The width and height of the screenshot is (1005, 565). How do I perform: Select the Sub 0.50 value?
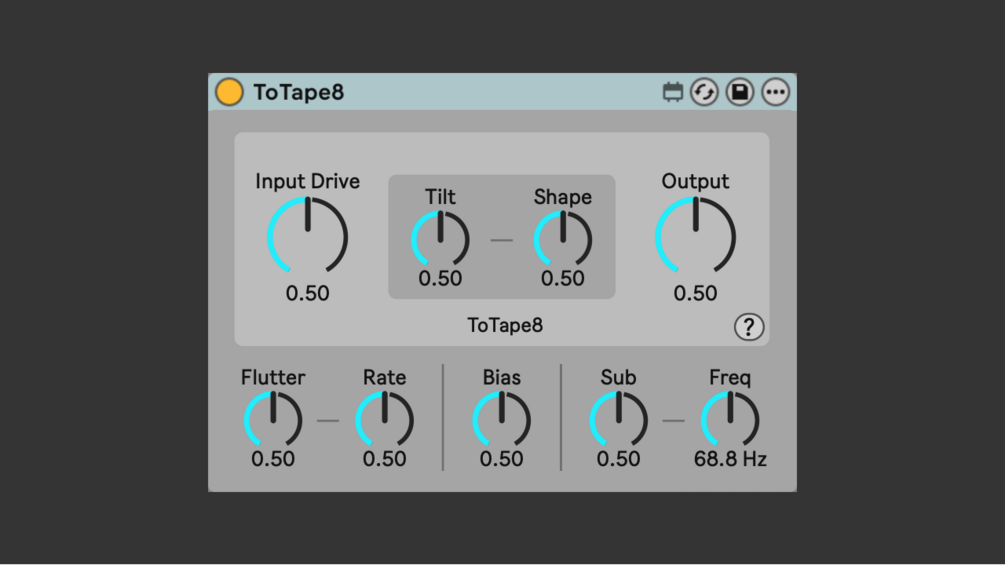(x=619, y=459)
